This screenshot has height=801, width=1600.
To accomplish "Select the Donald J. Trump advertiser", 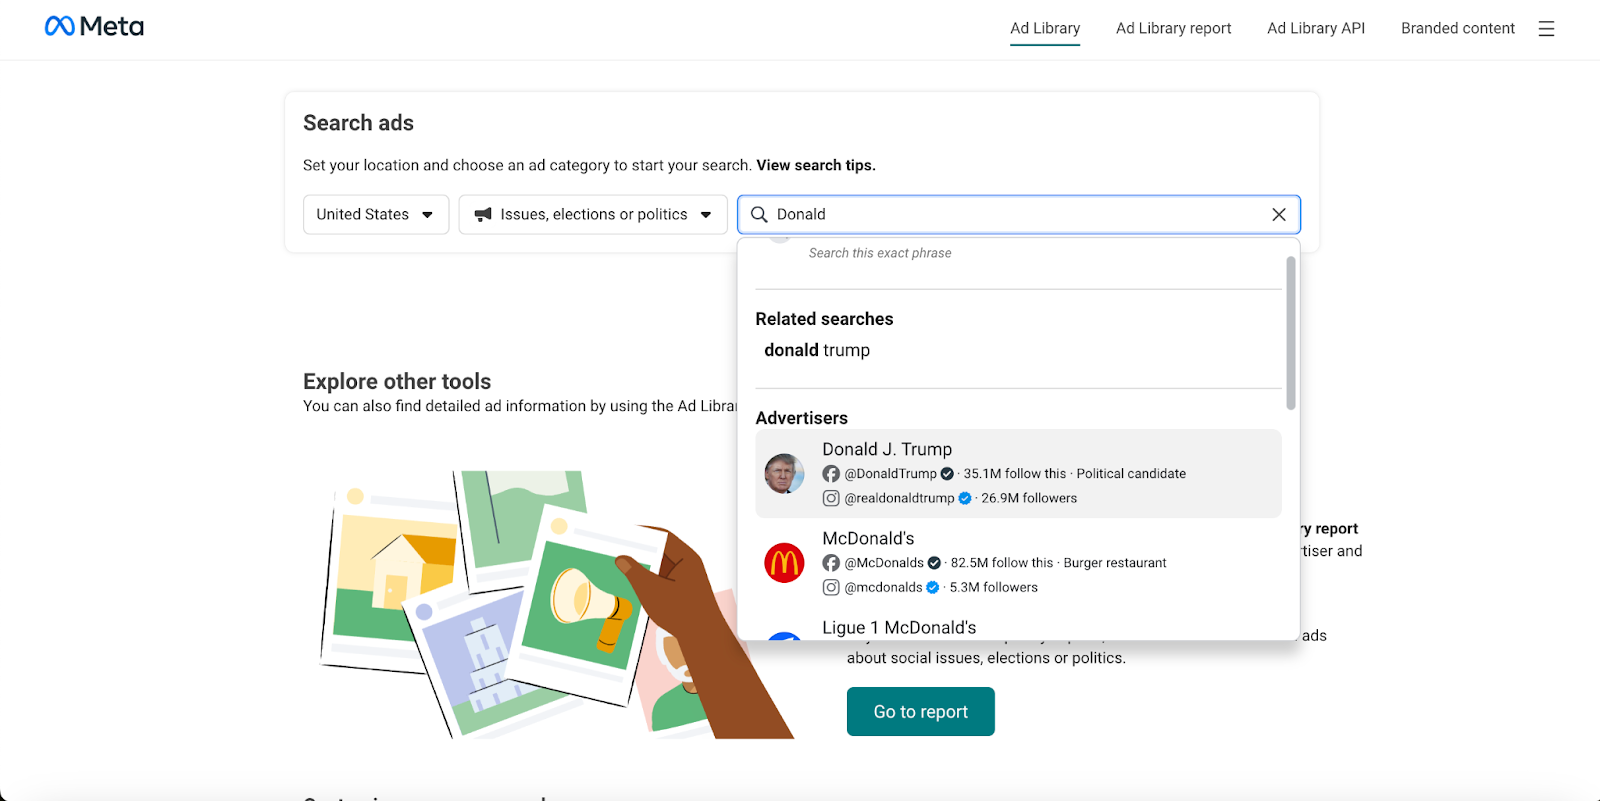I will [x=1018, y=473].
